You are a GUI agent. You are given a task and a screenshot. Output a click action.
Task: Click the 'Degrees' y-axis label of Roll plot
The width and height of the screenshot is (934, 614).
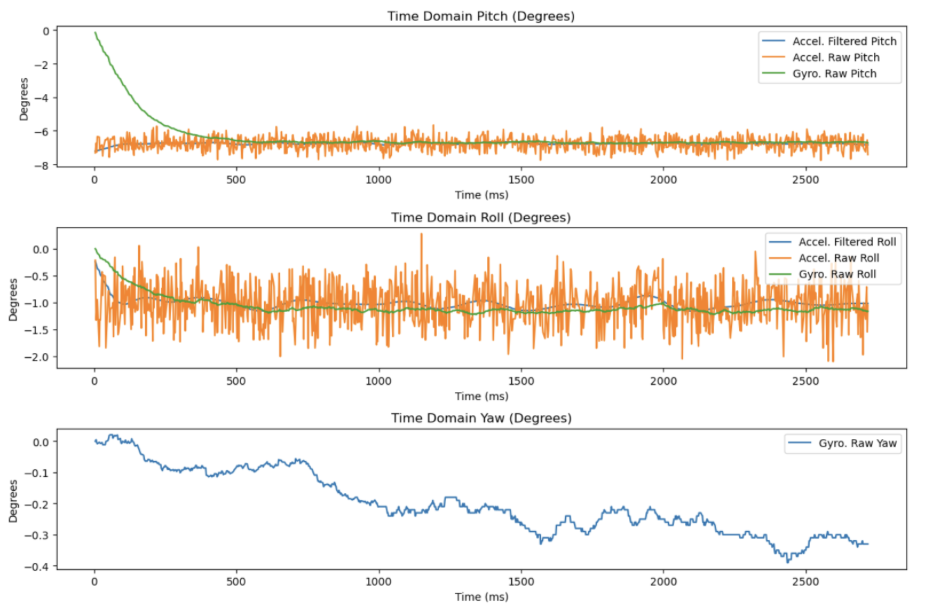tap(11, 299)
